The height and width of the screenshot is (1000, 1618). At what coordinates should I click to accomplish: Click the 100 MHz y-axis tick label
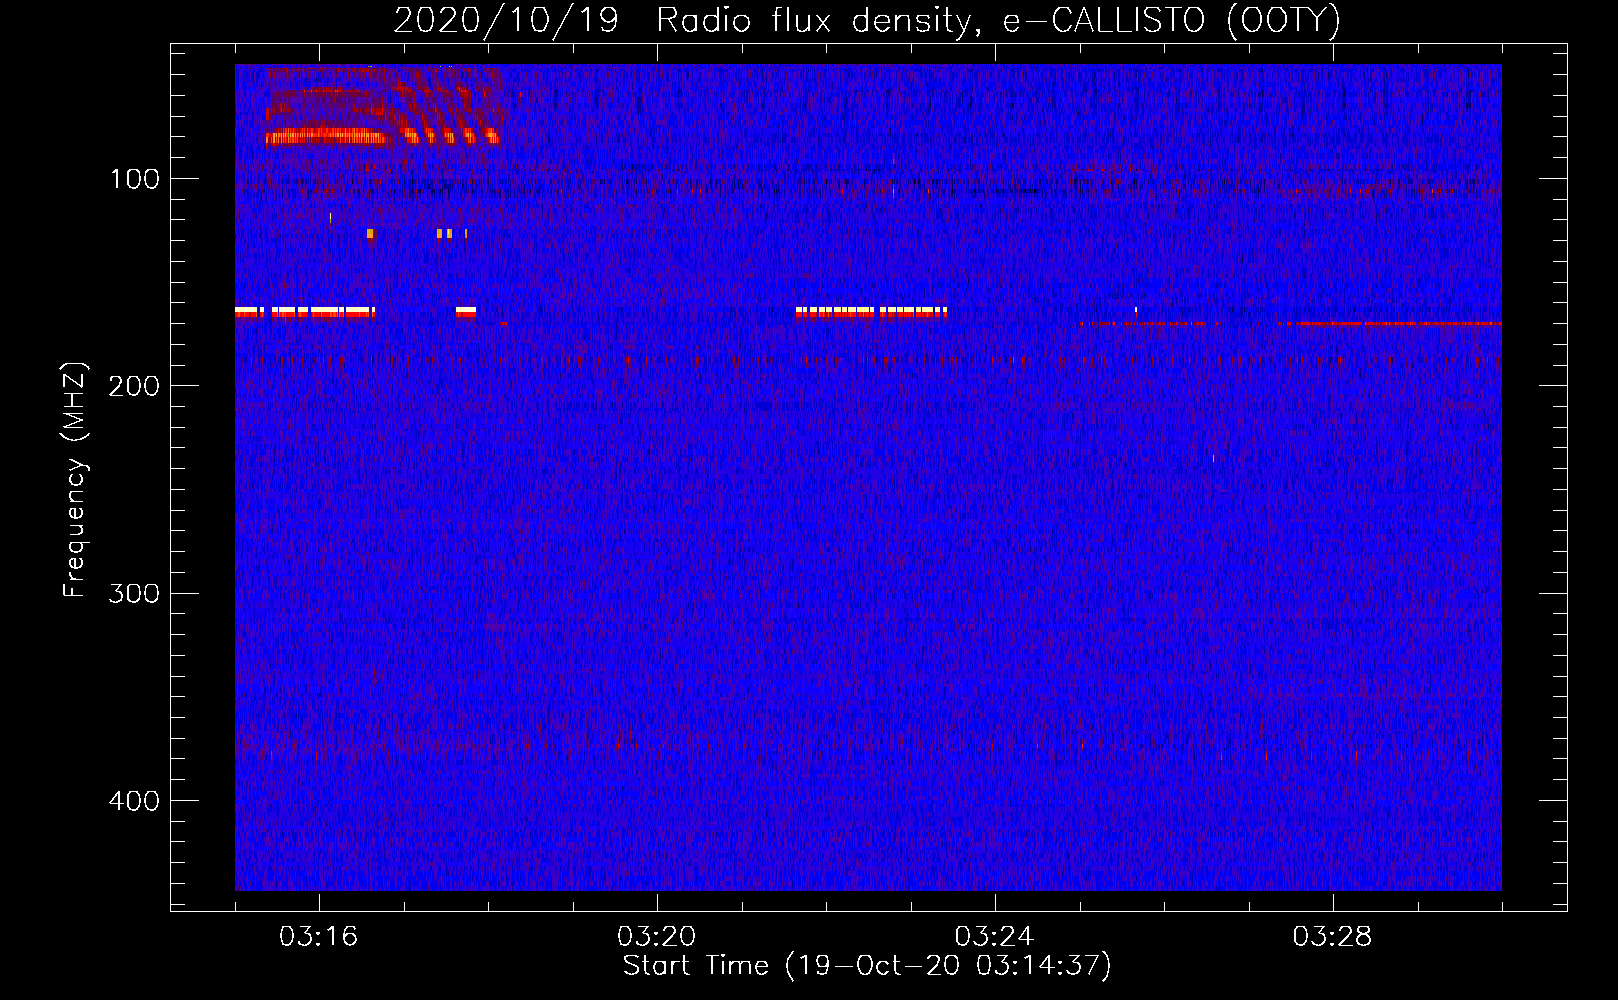(x=135, y=179)
